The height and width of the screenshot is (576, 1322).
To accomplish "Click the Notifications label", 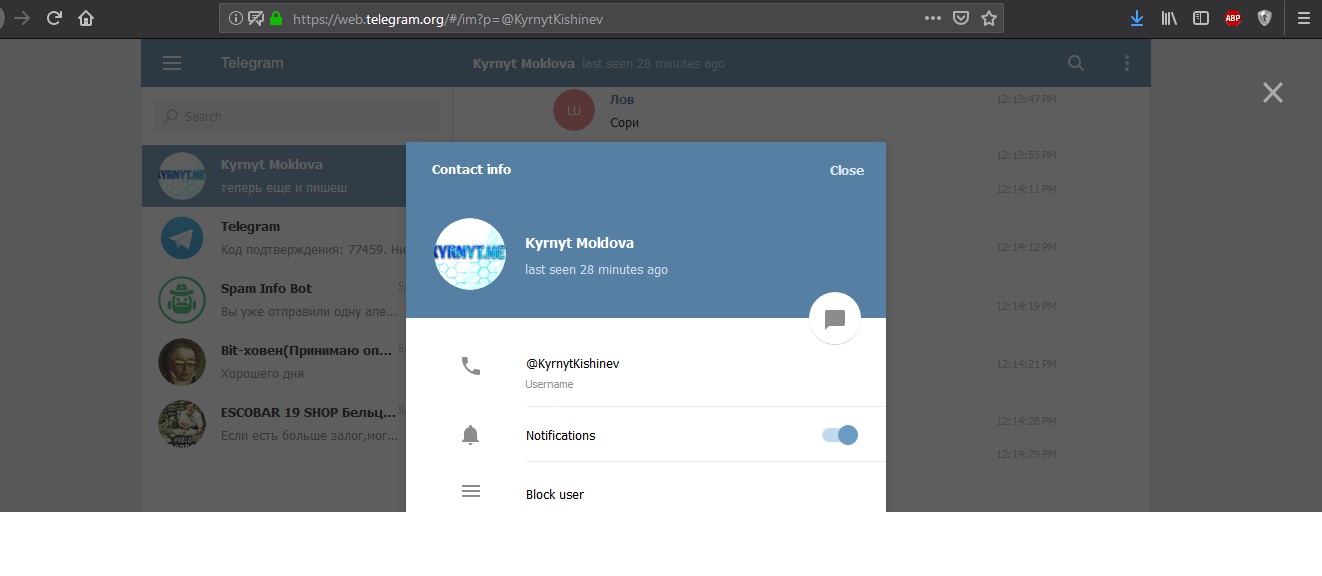I will tap(561, 435).
